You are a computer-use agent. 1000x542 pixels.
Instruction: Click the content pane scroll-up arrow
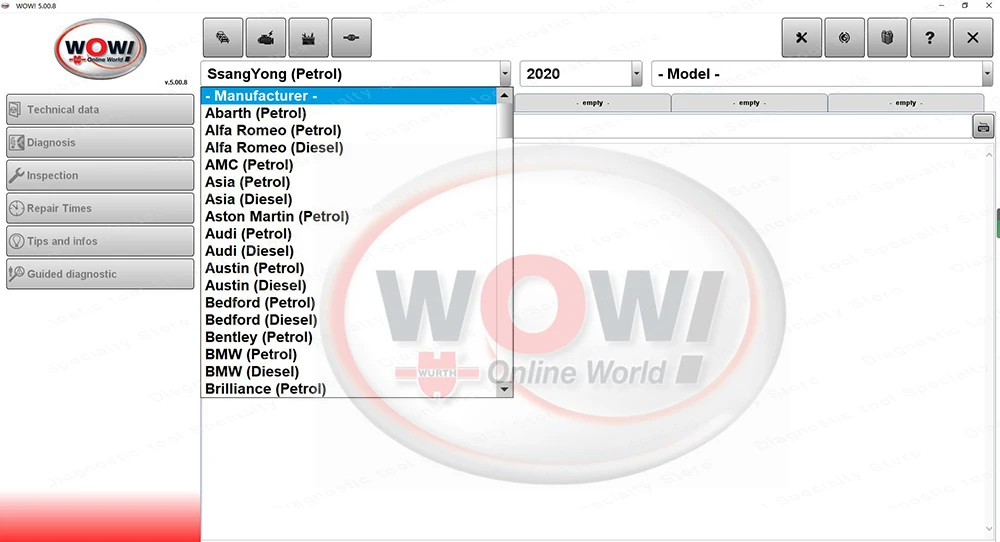pos(989,154)
